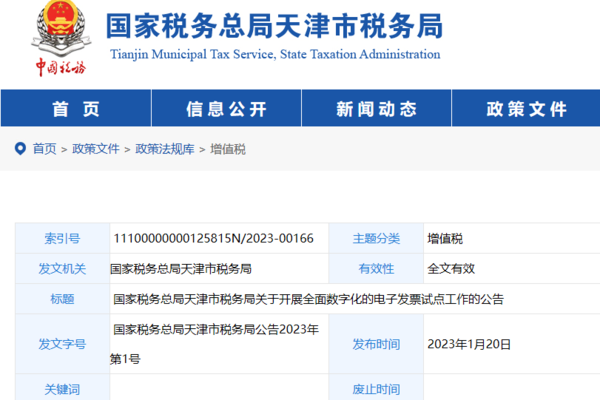Select index number 11100000000125815N/2023-00166

pyautogui.click(x=214, y=238)
